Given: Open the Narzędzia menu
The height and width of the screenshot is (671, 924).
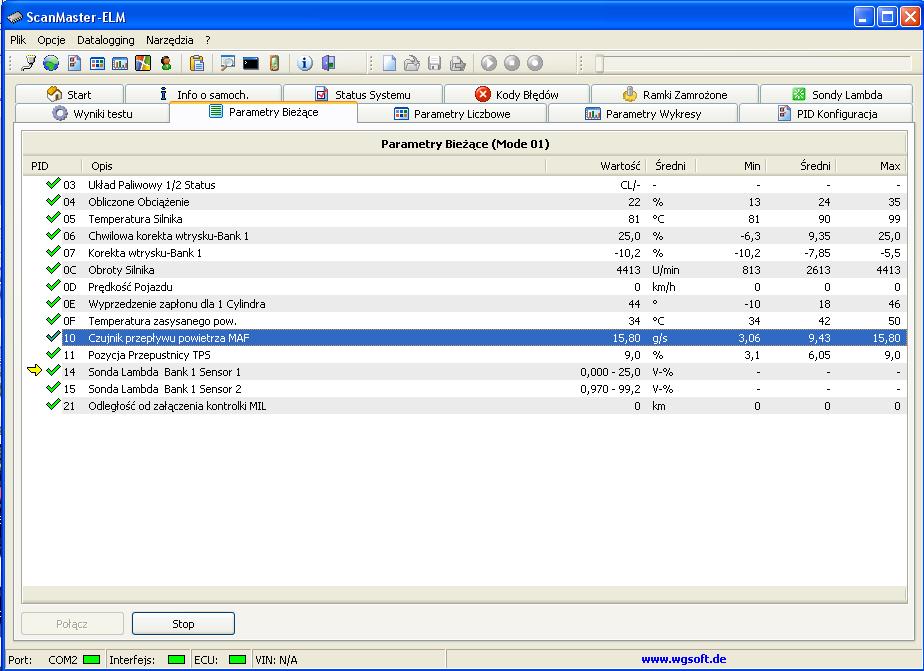Looking at the screenshot, I should pyautogui.click(x=170, y=40).
